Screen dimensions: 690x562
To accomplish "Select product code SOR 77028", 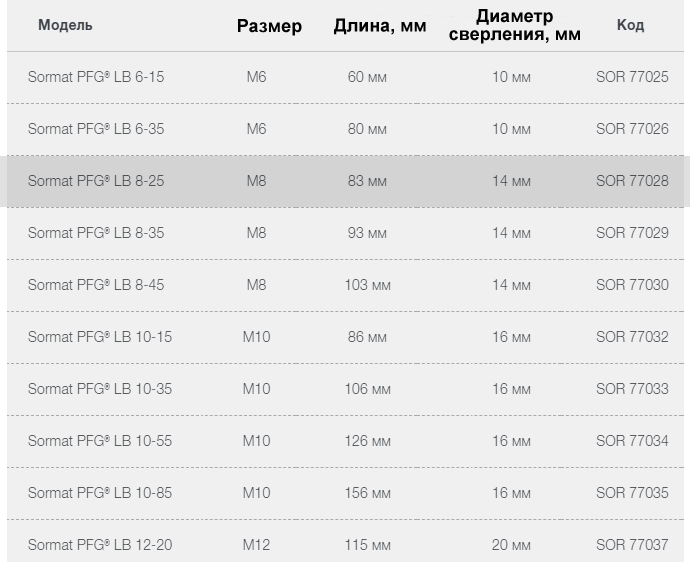I will 632,181.
